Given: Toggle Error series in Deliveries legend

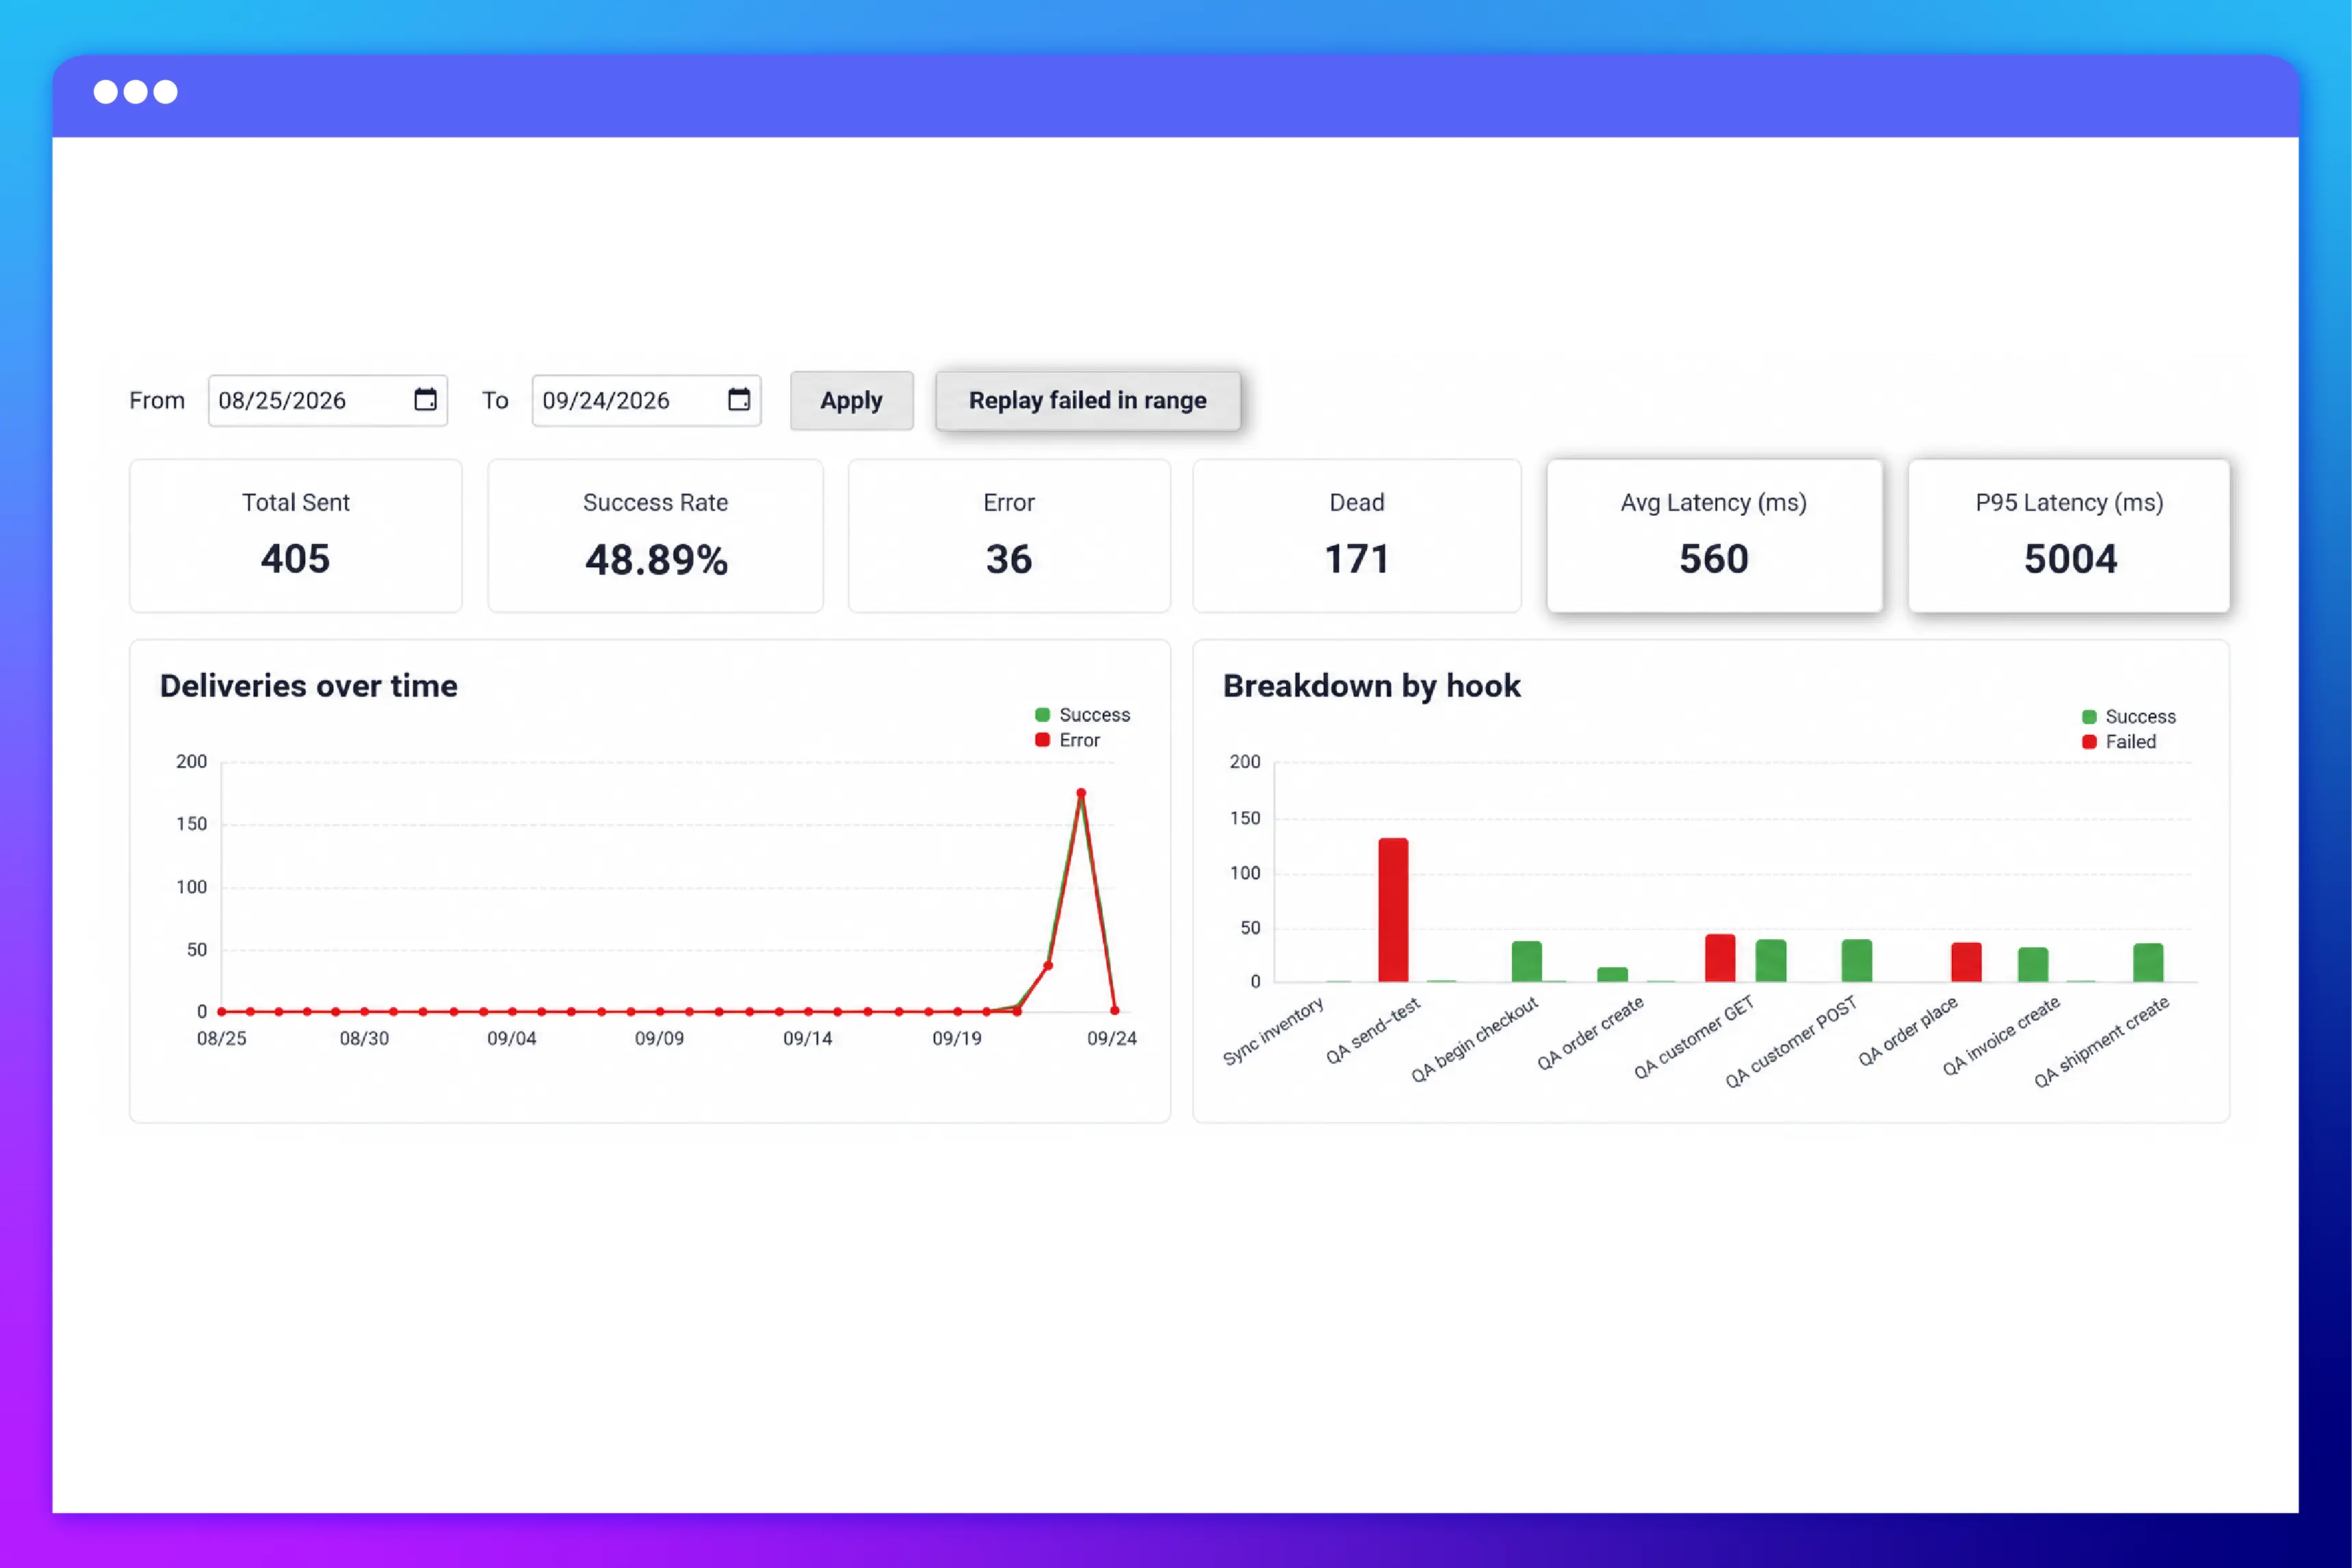Looking at the screenshot, I should click(1067, 740).
